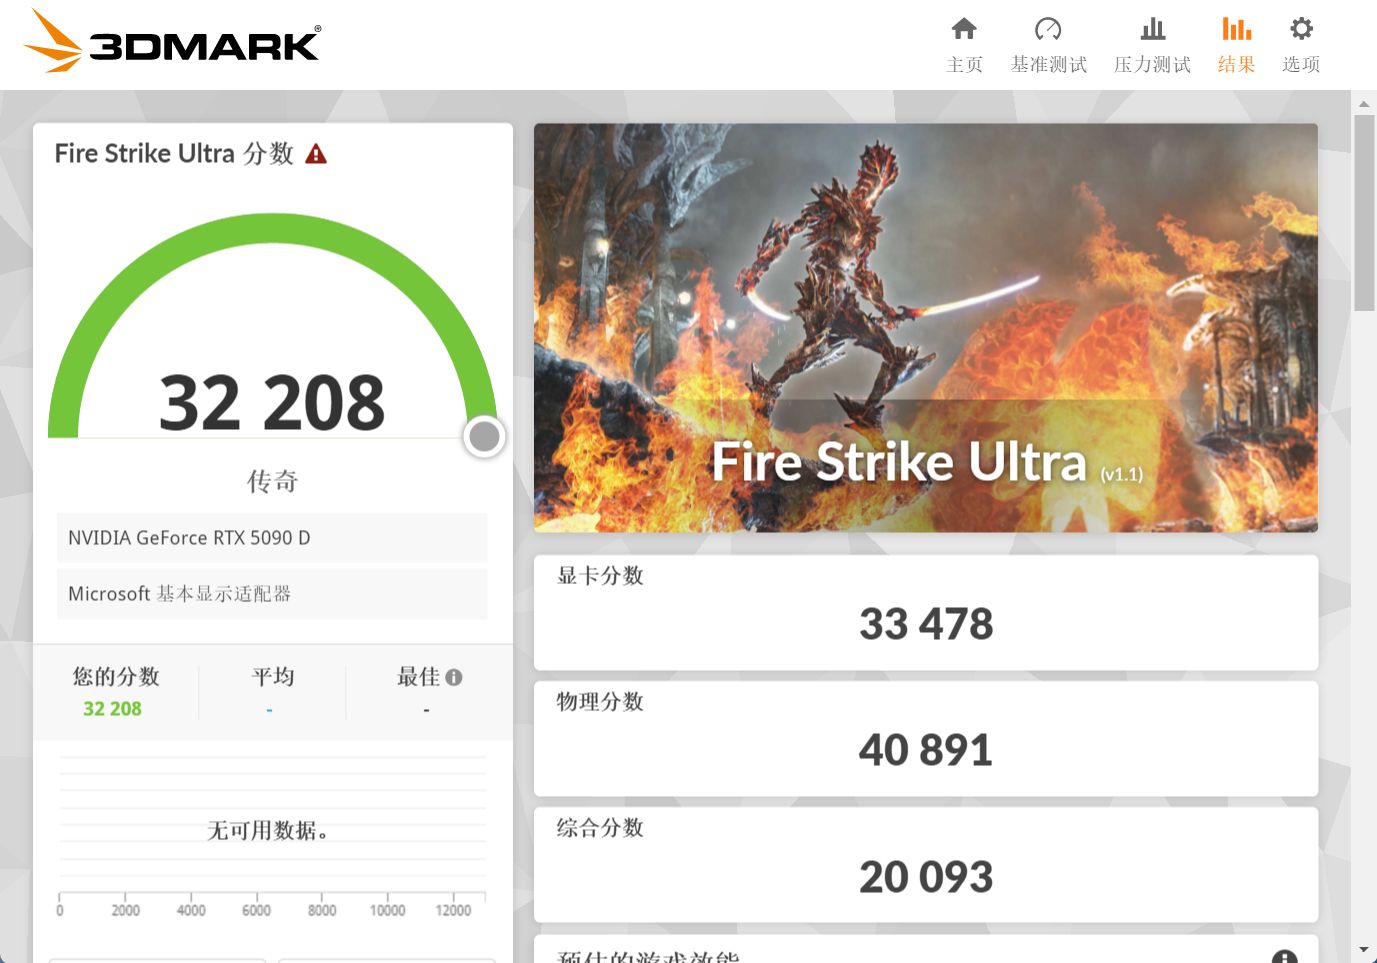Screen dimensions: 1377x963
Task: Click the Microsoft 基本显示适配器 entry
Action: pyautogui.click(x=272, y=594)
